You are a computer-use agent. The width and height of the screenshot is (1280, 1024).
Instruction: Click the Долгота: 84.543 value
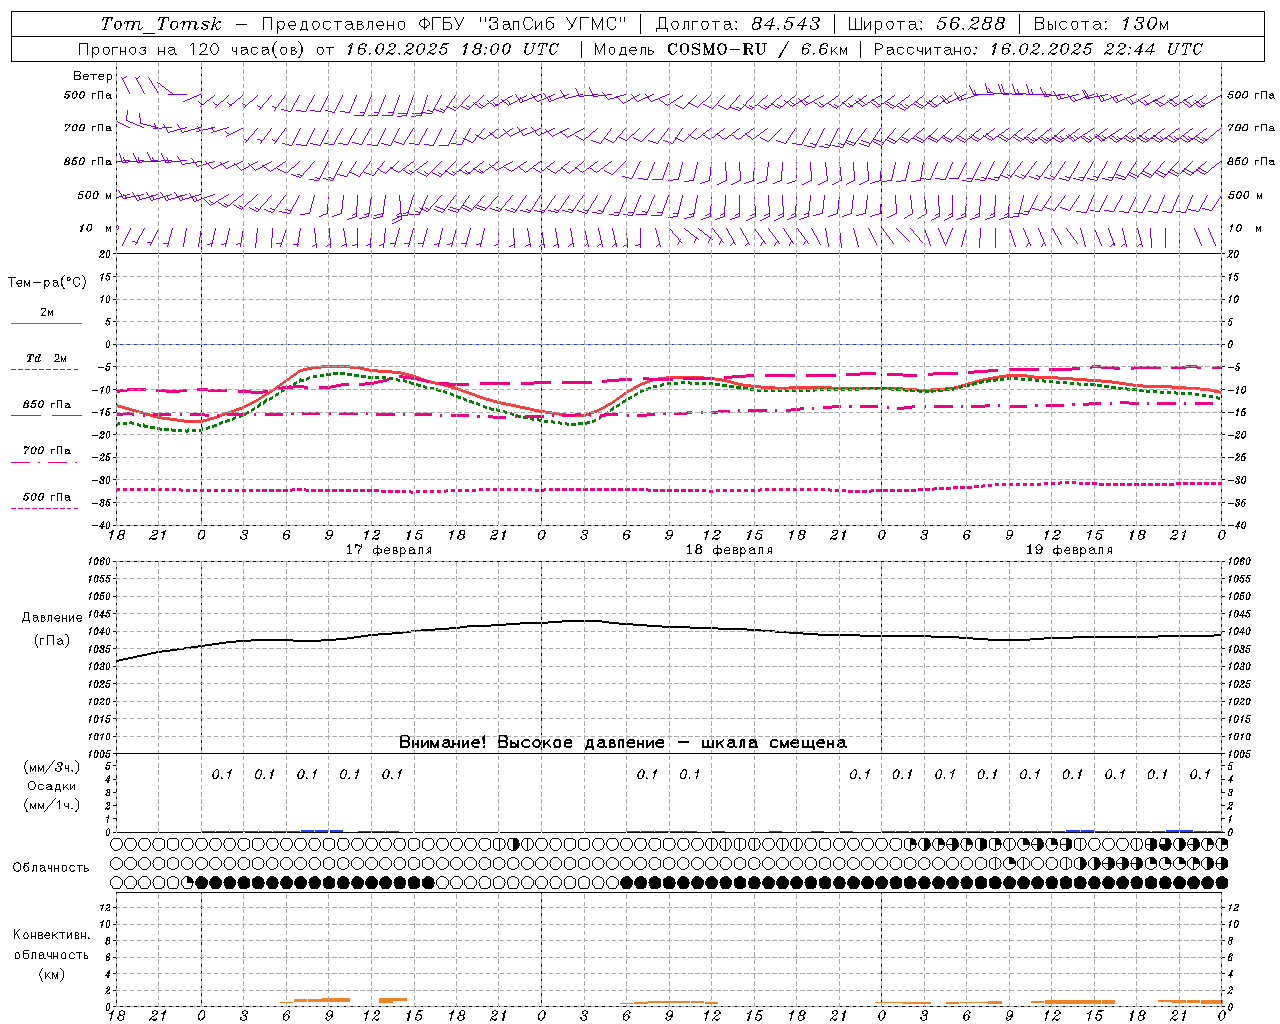coord(738,24)
